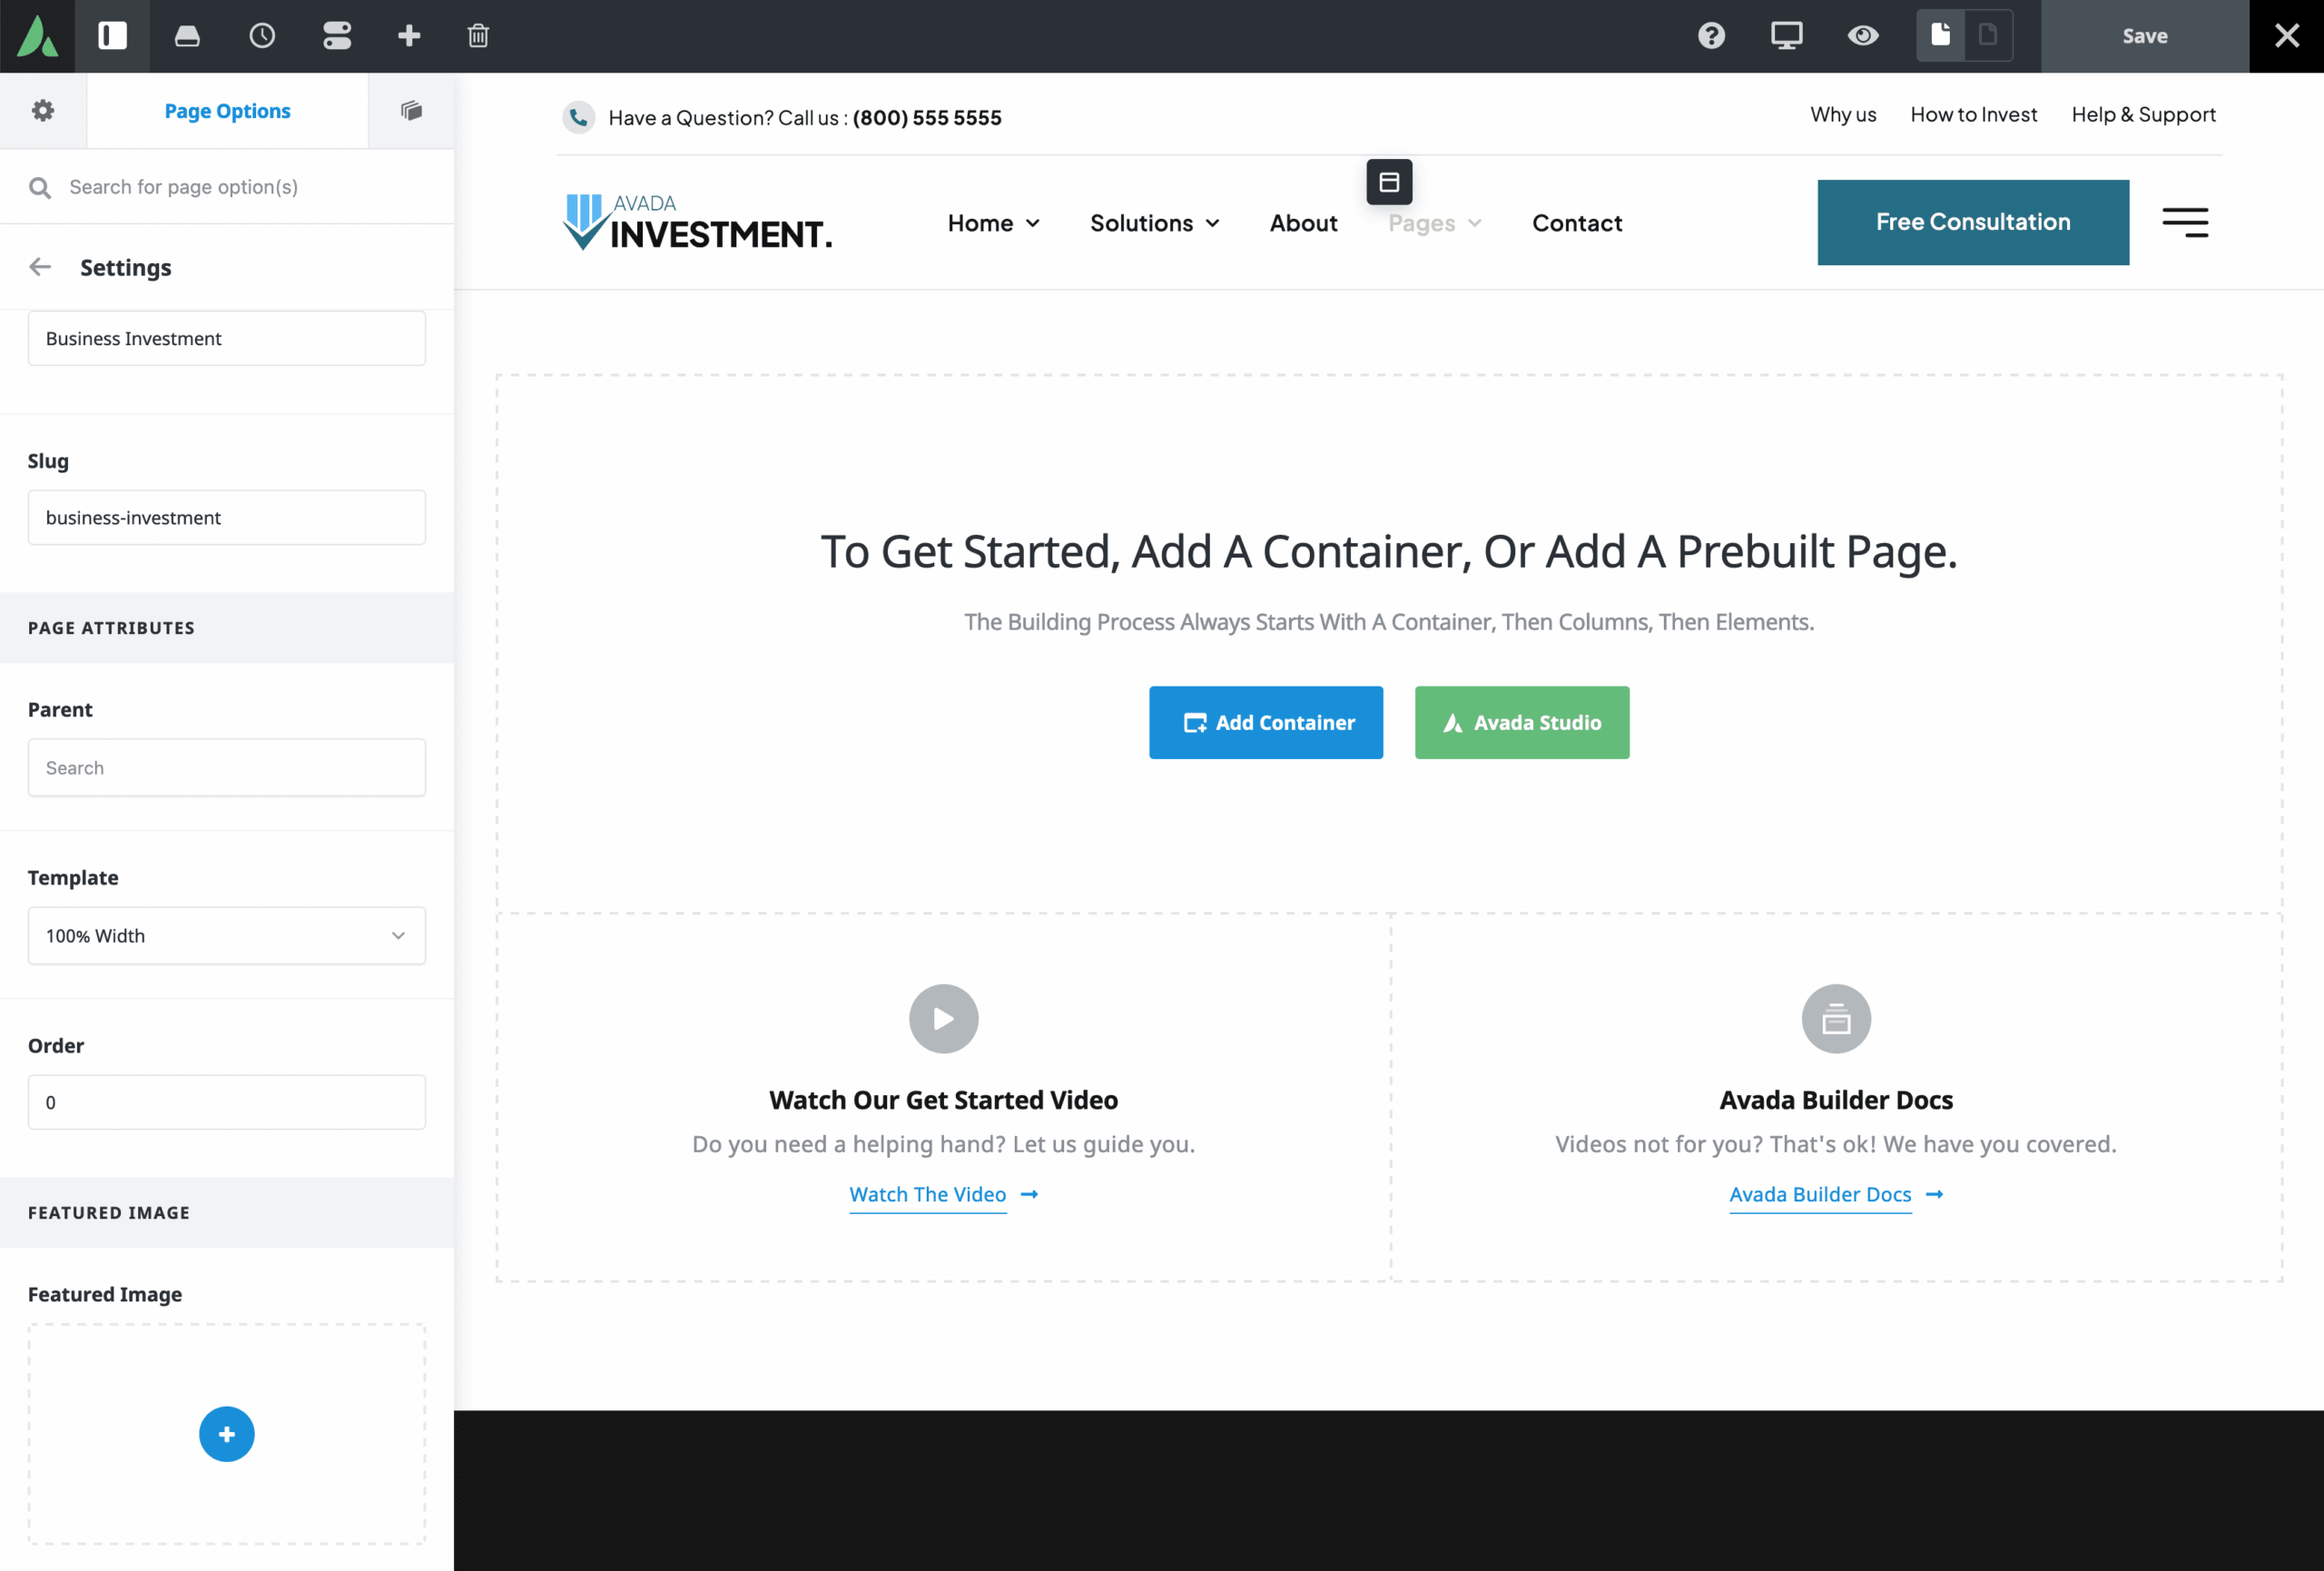Open help via the question mark icon
This screenshot has height=1571, width=2324.
1712,36
